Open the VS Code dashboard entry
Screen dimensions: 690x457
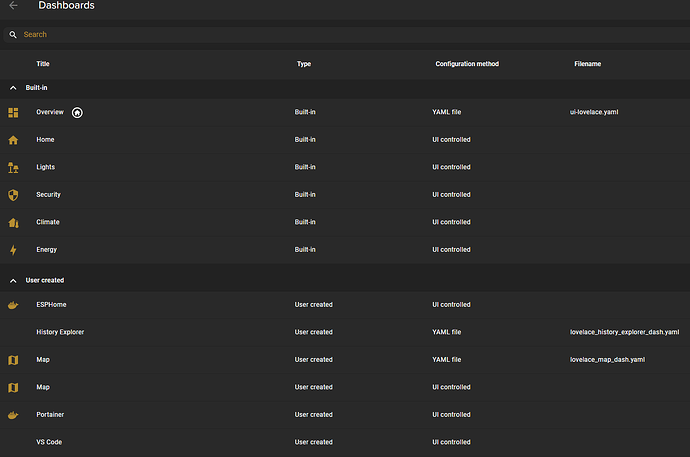[50, 442]
